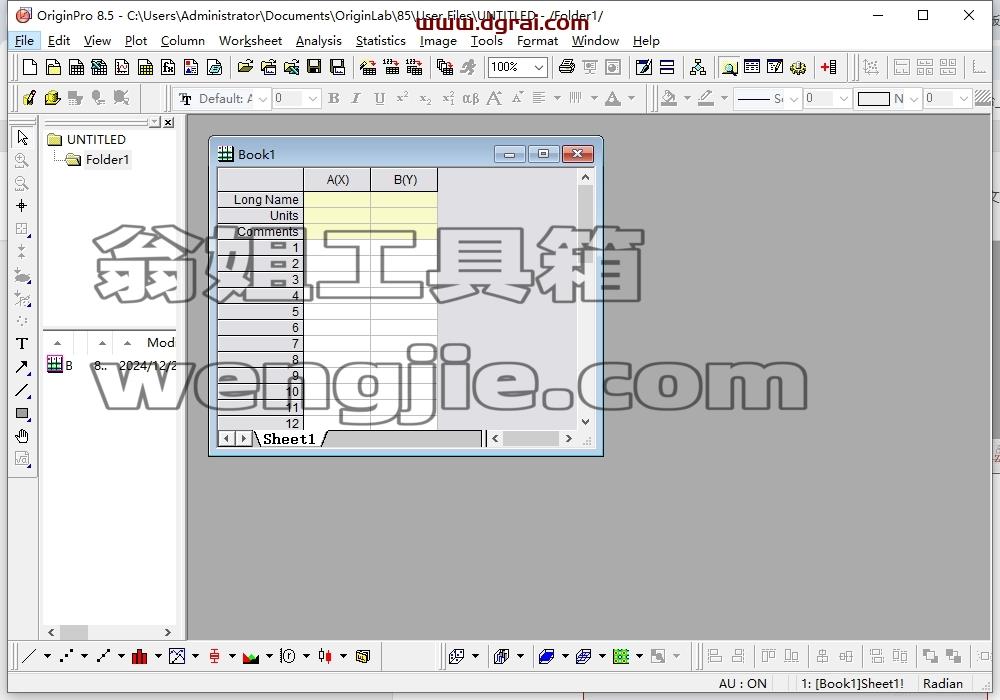This screenshot has width=1000, height=700.
Task: Open the Plot menu
Action: (x=136, y=41)
